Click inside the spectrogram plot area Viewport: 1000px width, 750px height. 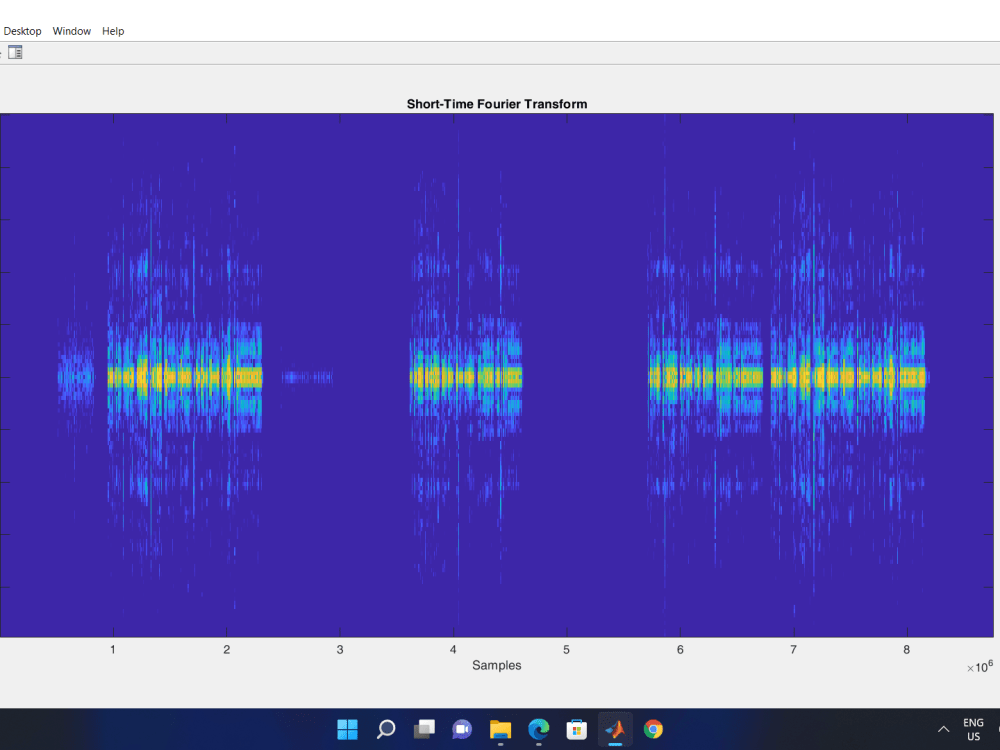497,376
